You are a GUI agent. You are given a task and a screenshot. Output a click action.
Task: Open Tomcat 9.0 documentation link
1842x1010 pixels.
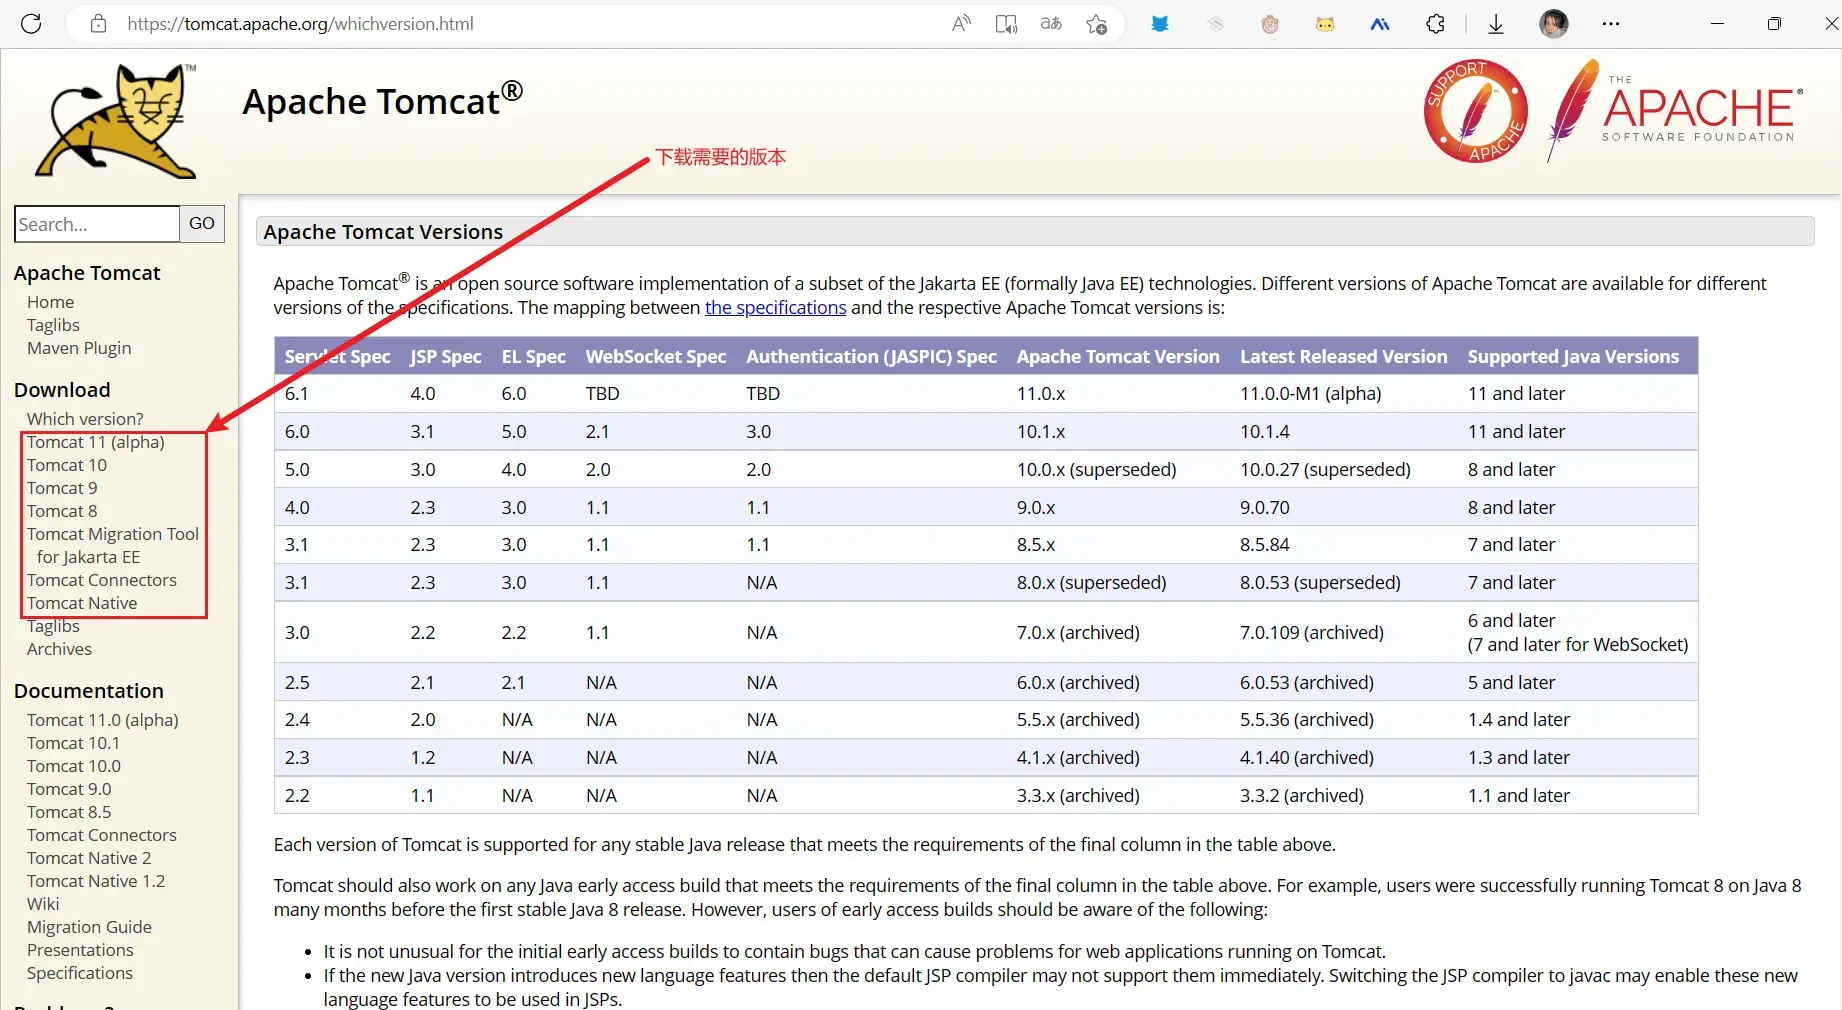click(x=69, y=789)
